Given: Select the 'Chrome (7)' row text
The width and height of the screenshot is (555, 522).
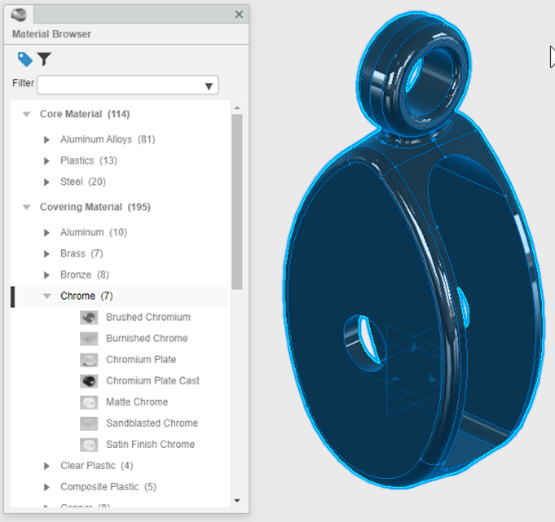Looking at the screenshot, I should (x=87, y=296).
